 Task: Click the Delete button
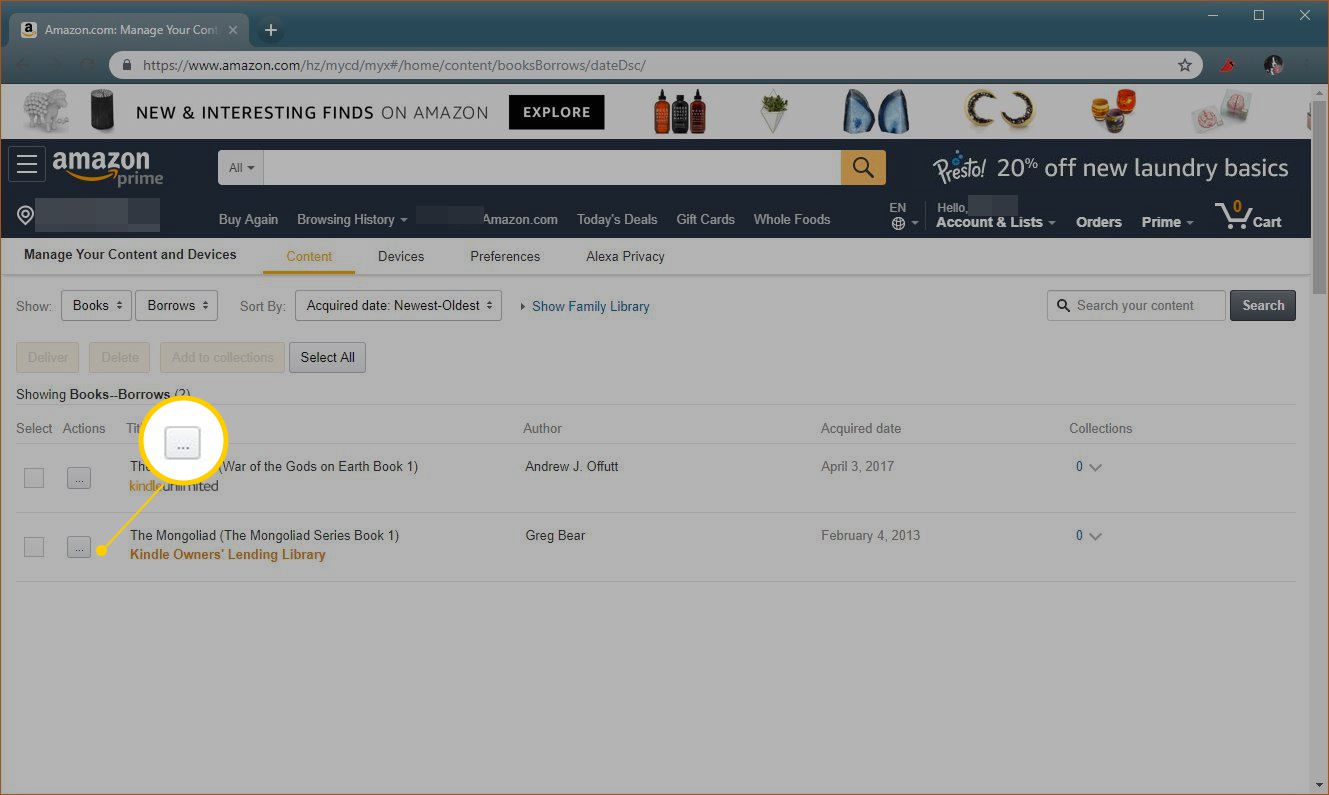click(120, 357)
